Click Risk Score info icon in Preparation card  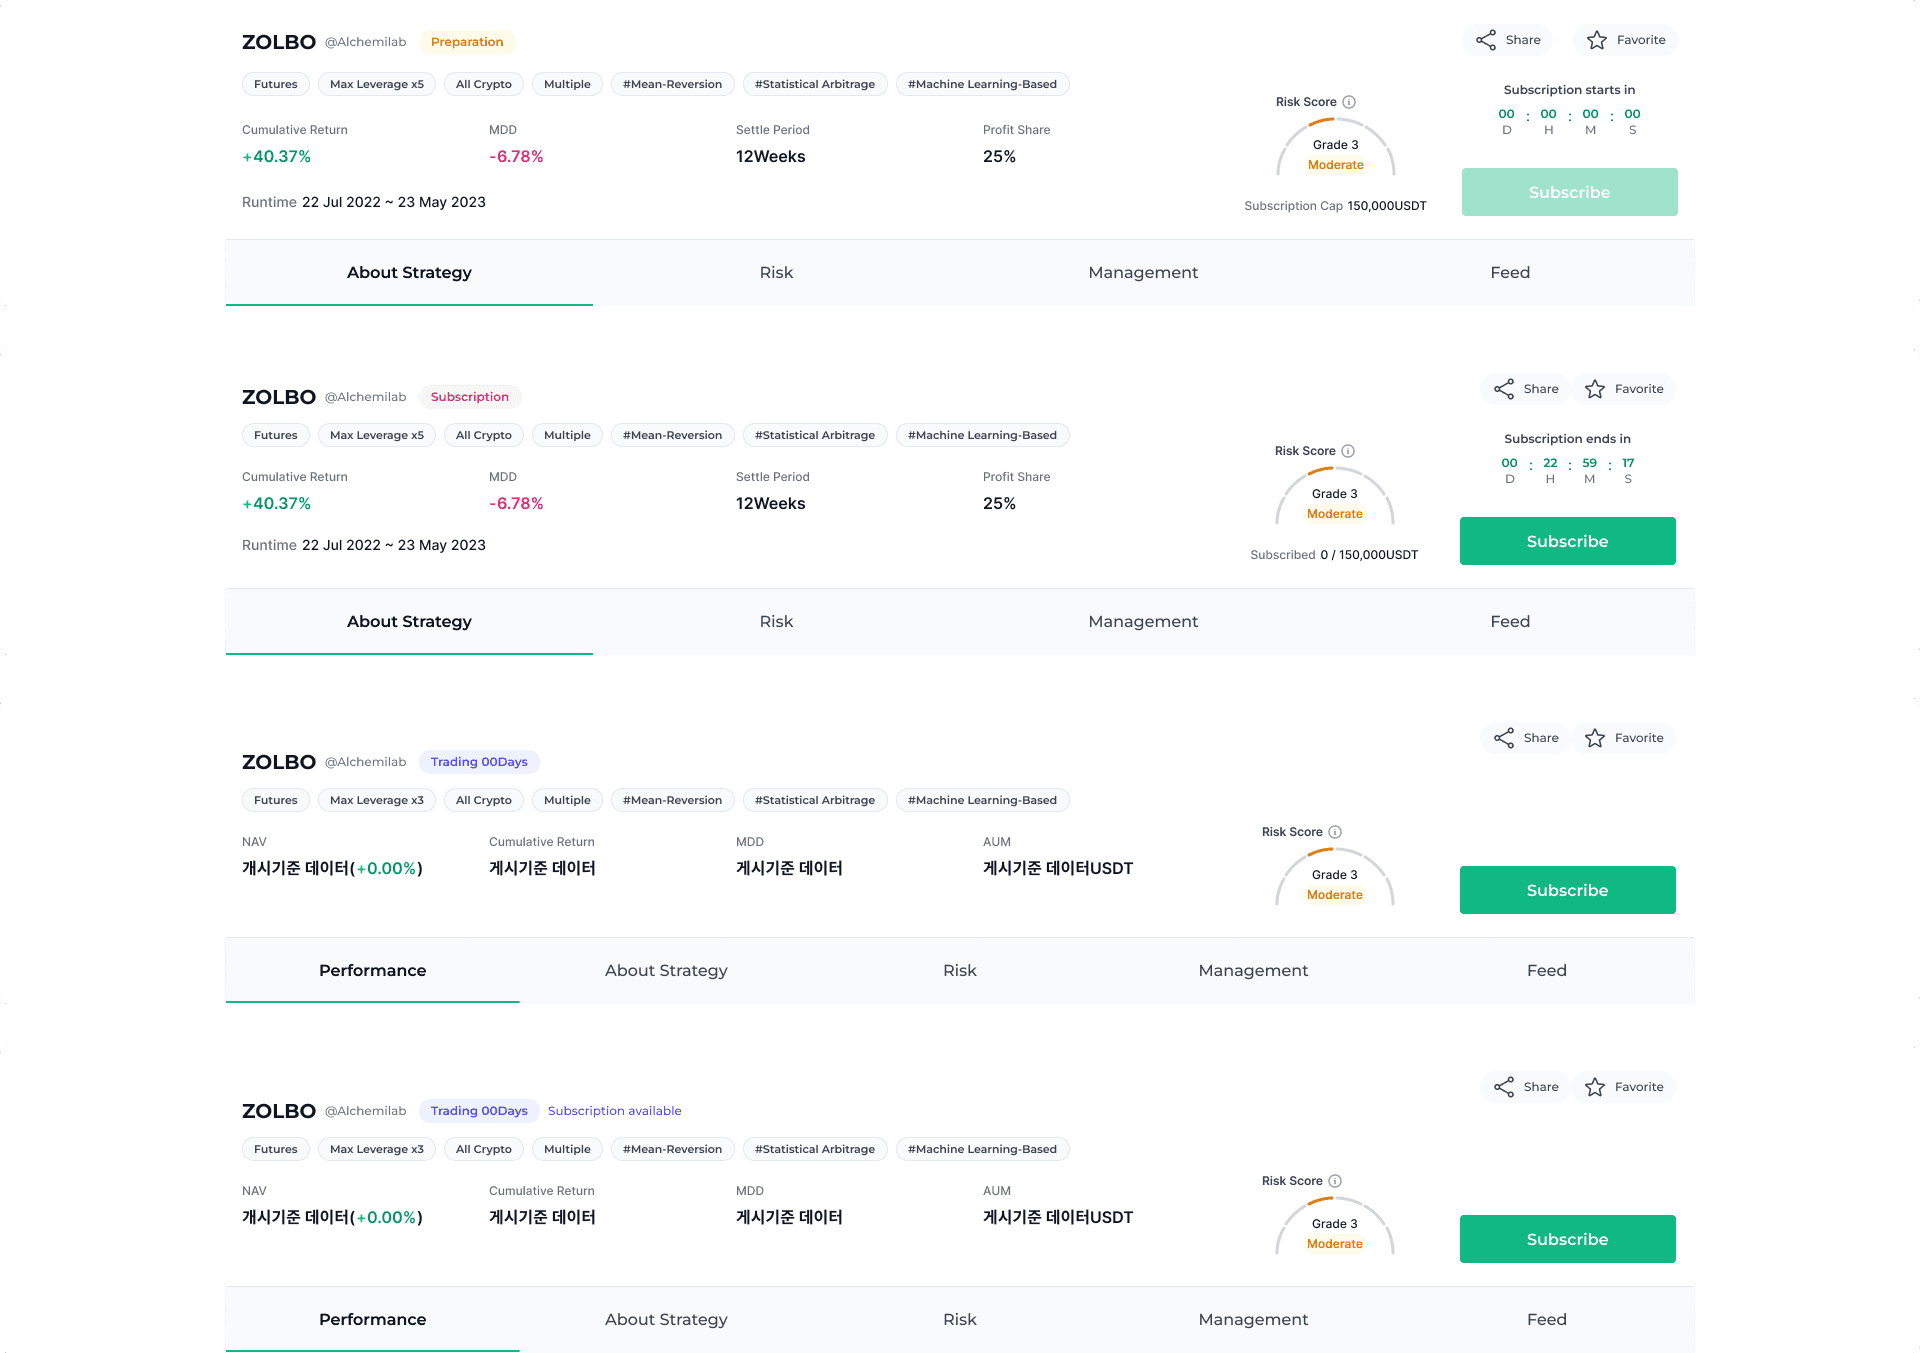coord(1349,102)
